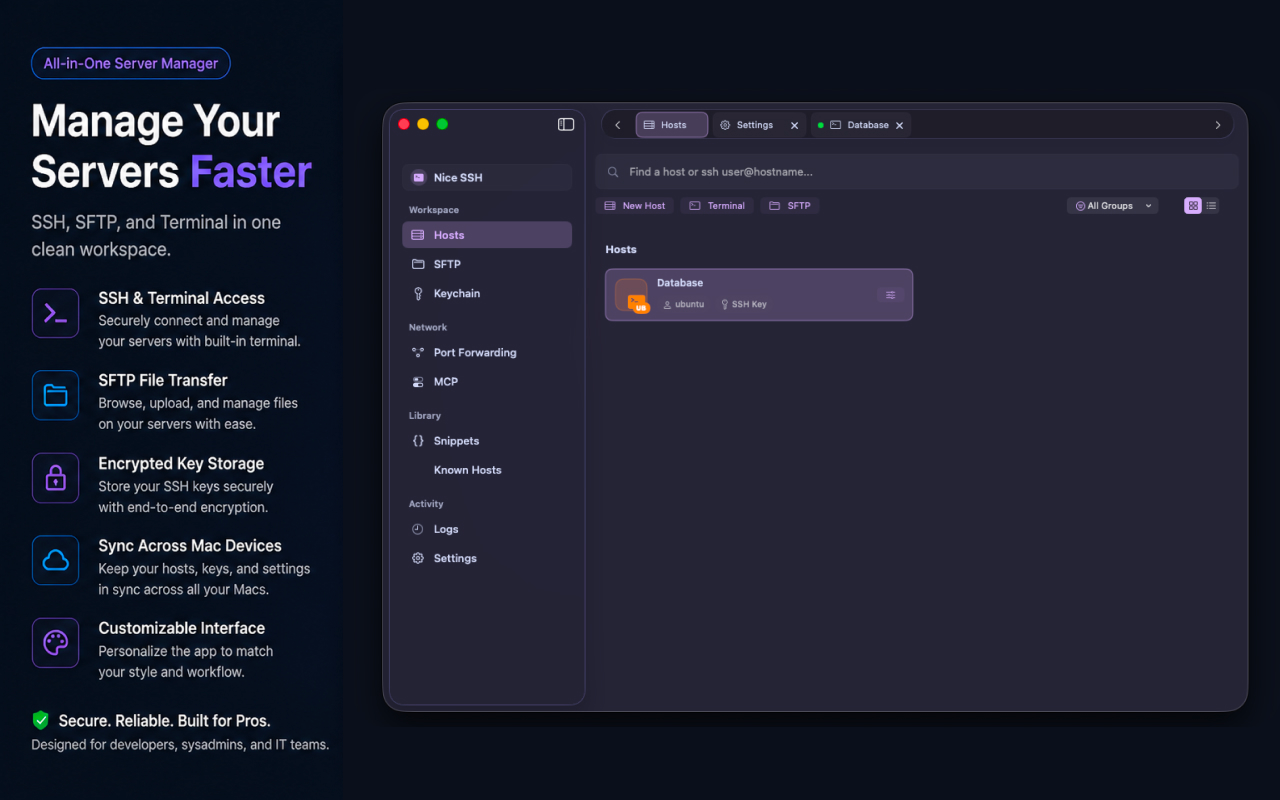Click the Logs clock icon

(x=418, y=529)
